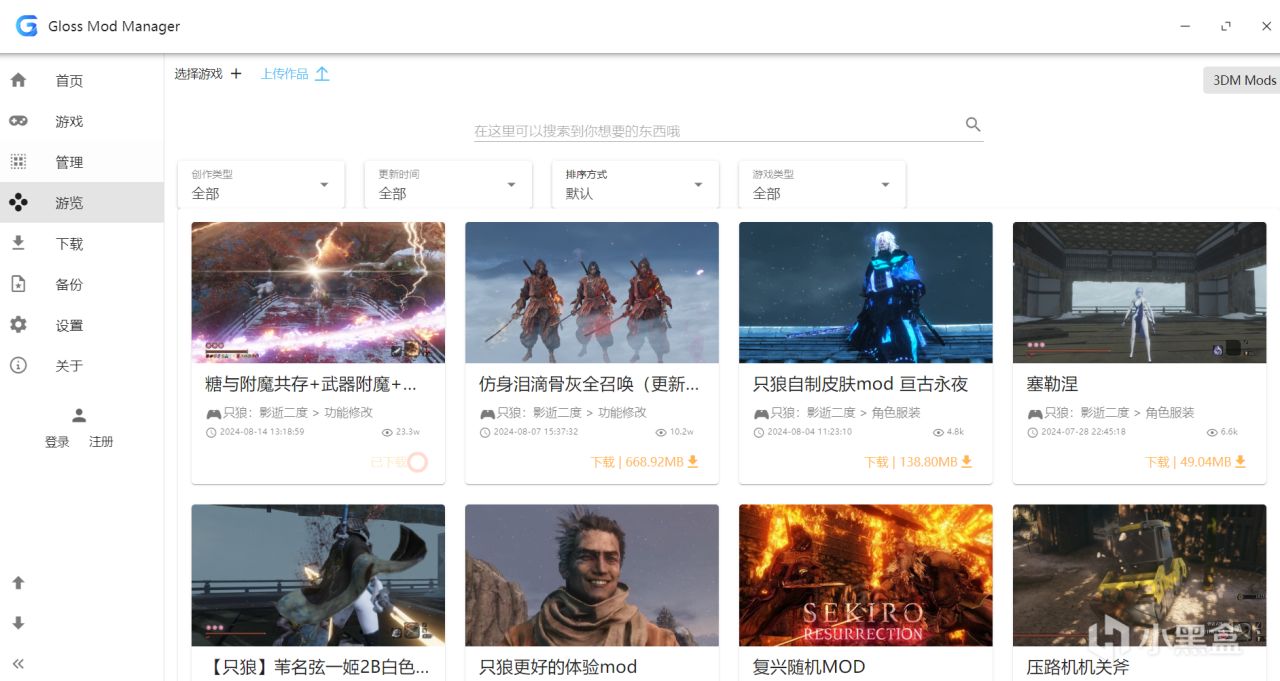1280x681 pixels.
Task: Click the title 糖与附魔共存+武器附魔
Action: [311, 384]
